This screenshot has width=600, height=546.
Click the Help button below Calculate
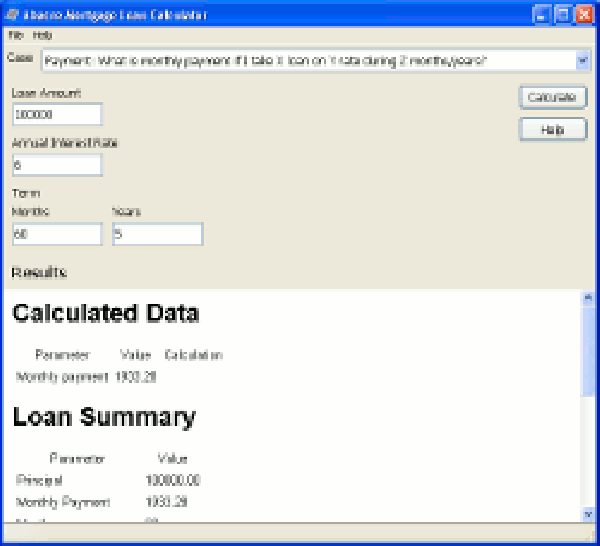point(553,130)
